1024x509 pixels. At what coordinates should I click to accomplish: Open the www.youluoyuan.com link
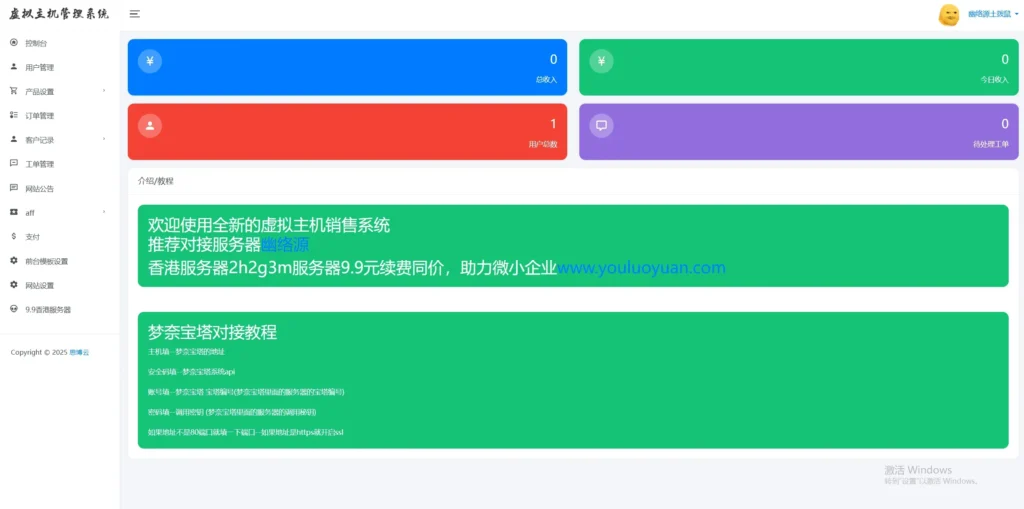[x=641, y=268]
